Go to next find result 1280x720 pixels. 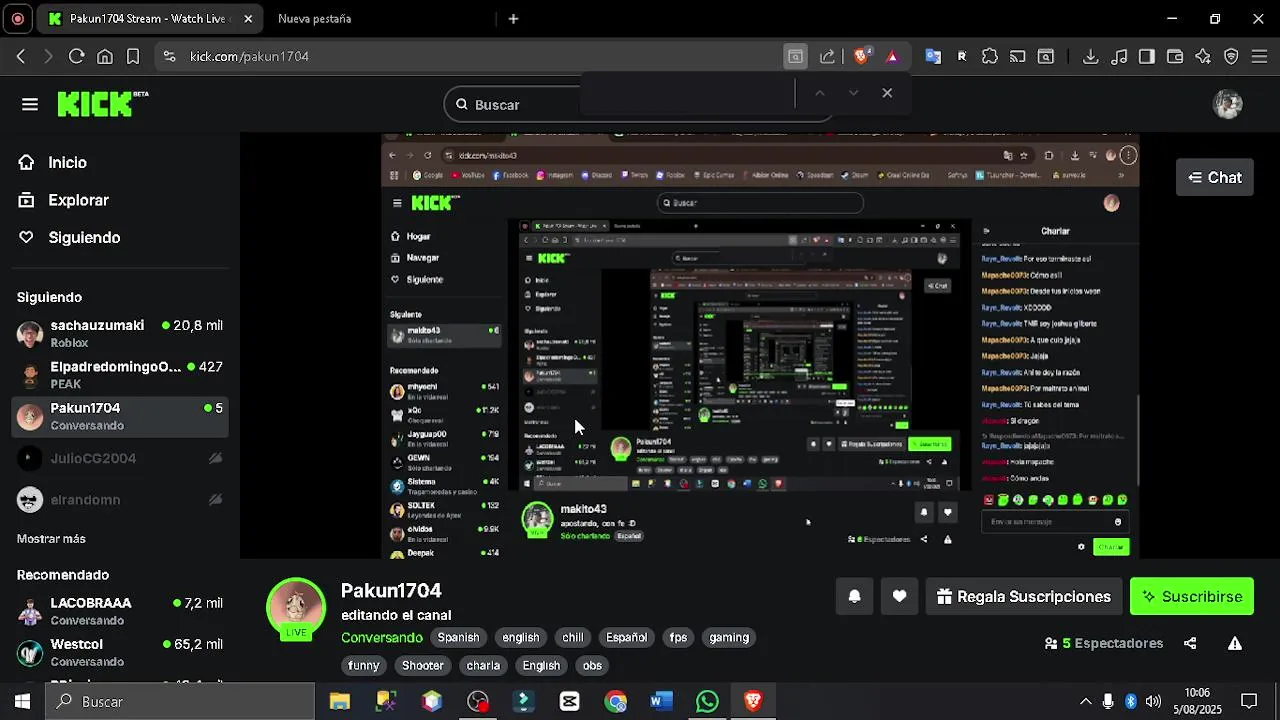[x=853, y=93]
